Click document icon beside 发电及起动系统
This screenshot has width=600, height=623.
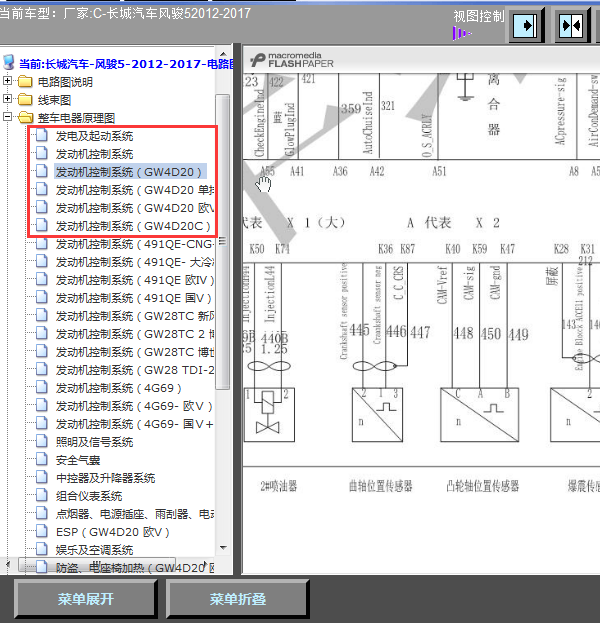41,135
